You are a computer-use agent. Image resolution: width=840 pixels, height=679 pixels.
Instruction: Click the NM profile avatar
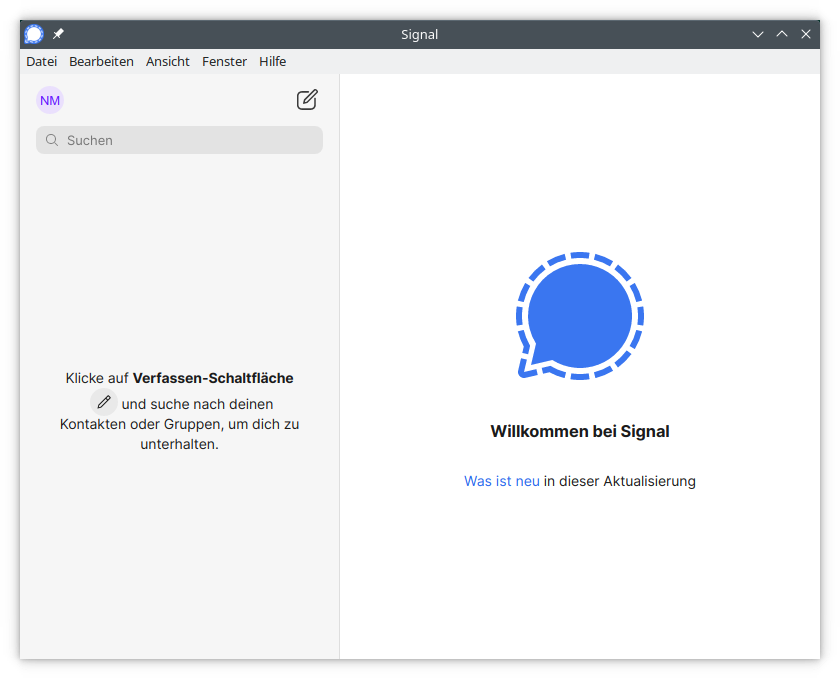[50, 100]
